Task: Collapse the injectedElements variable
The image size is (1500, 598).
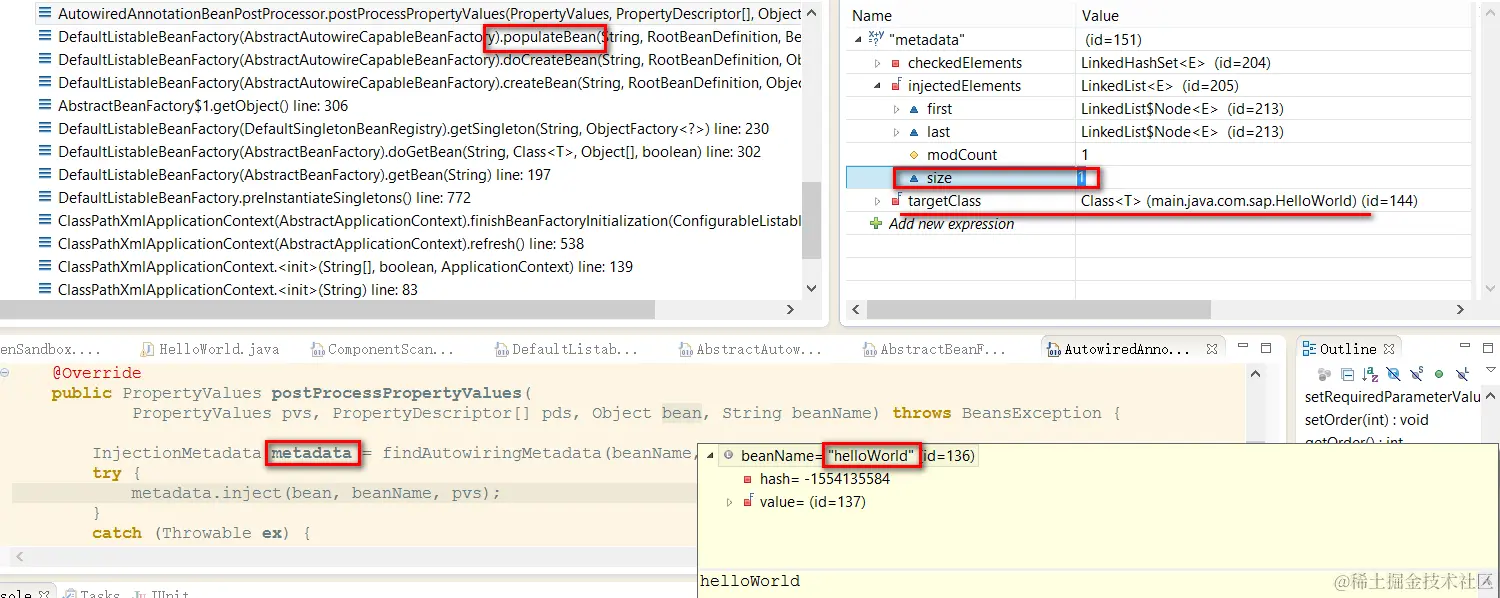Action: tap(877, 85)
